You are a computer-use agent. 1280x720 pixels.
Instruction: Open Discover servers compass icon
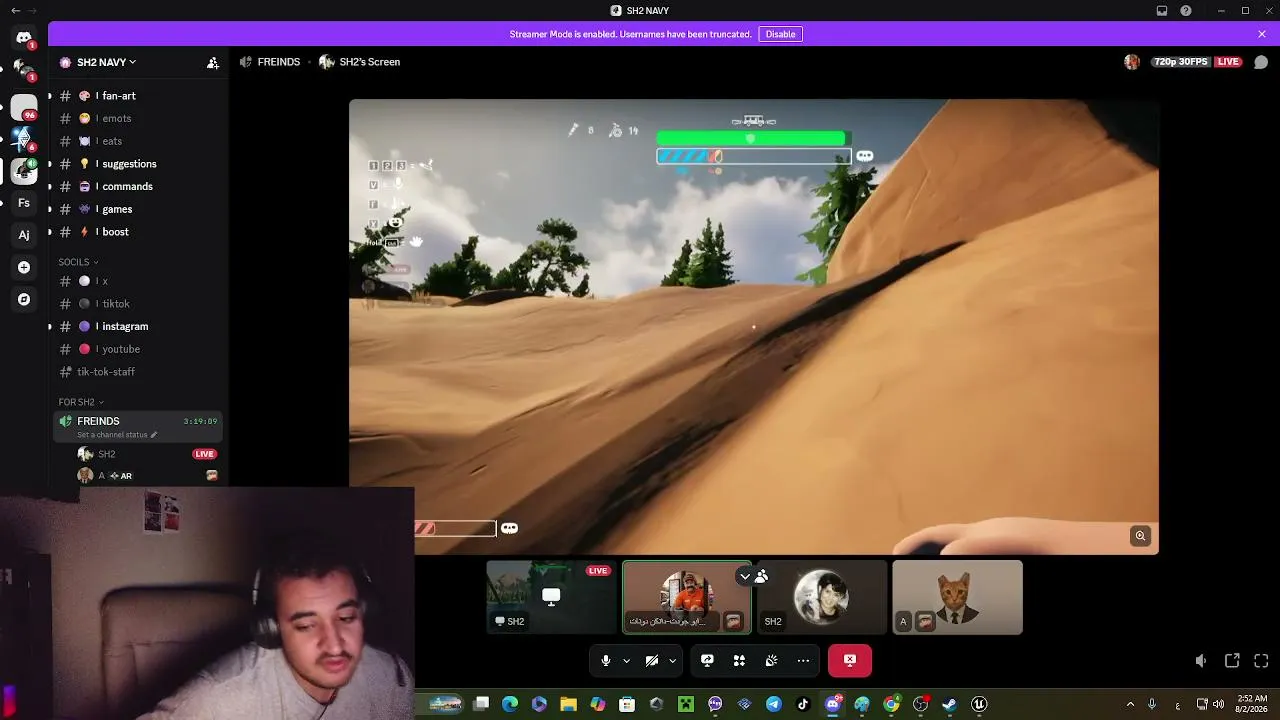[24, 299]
